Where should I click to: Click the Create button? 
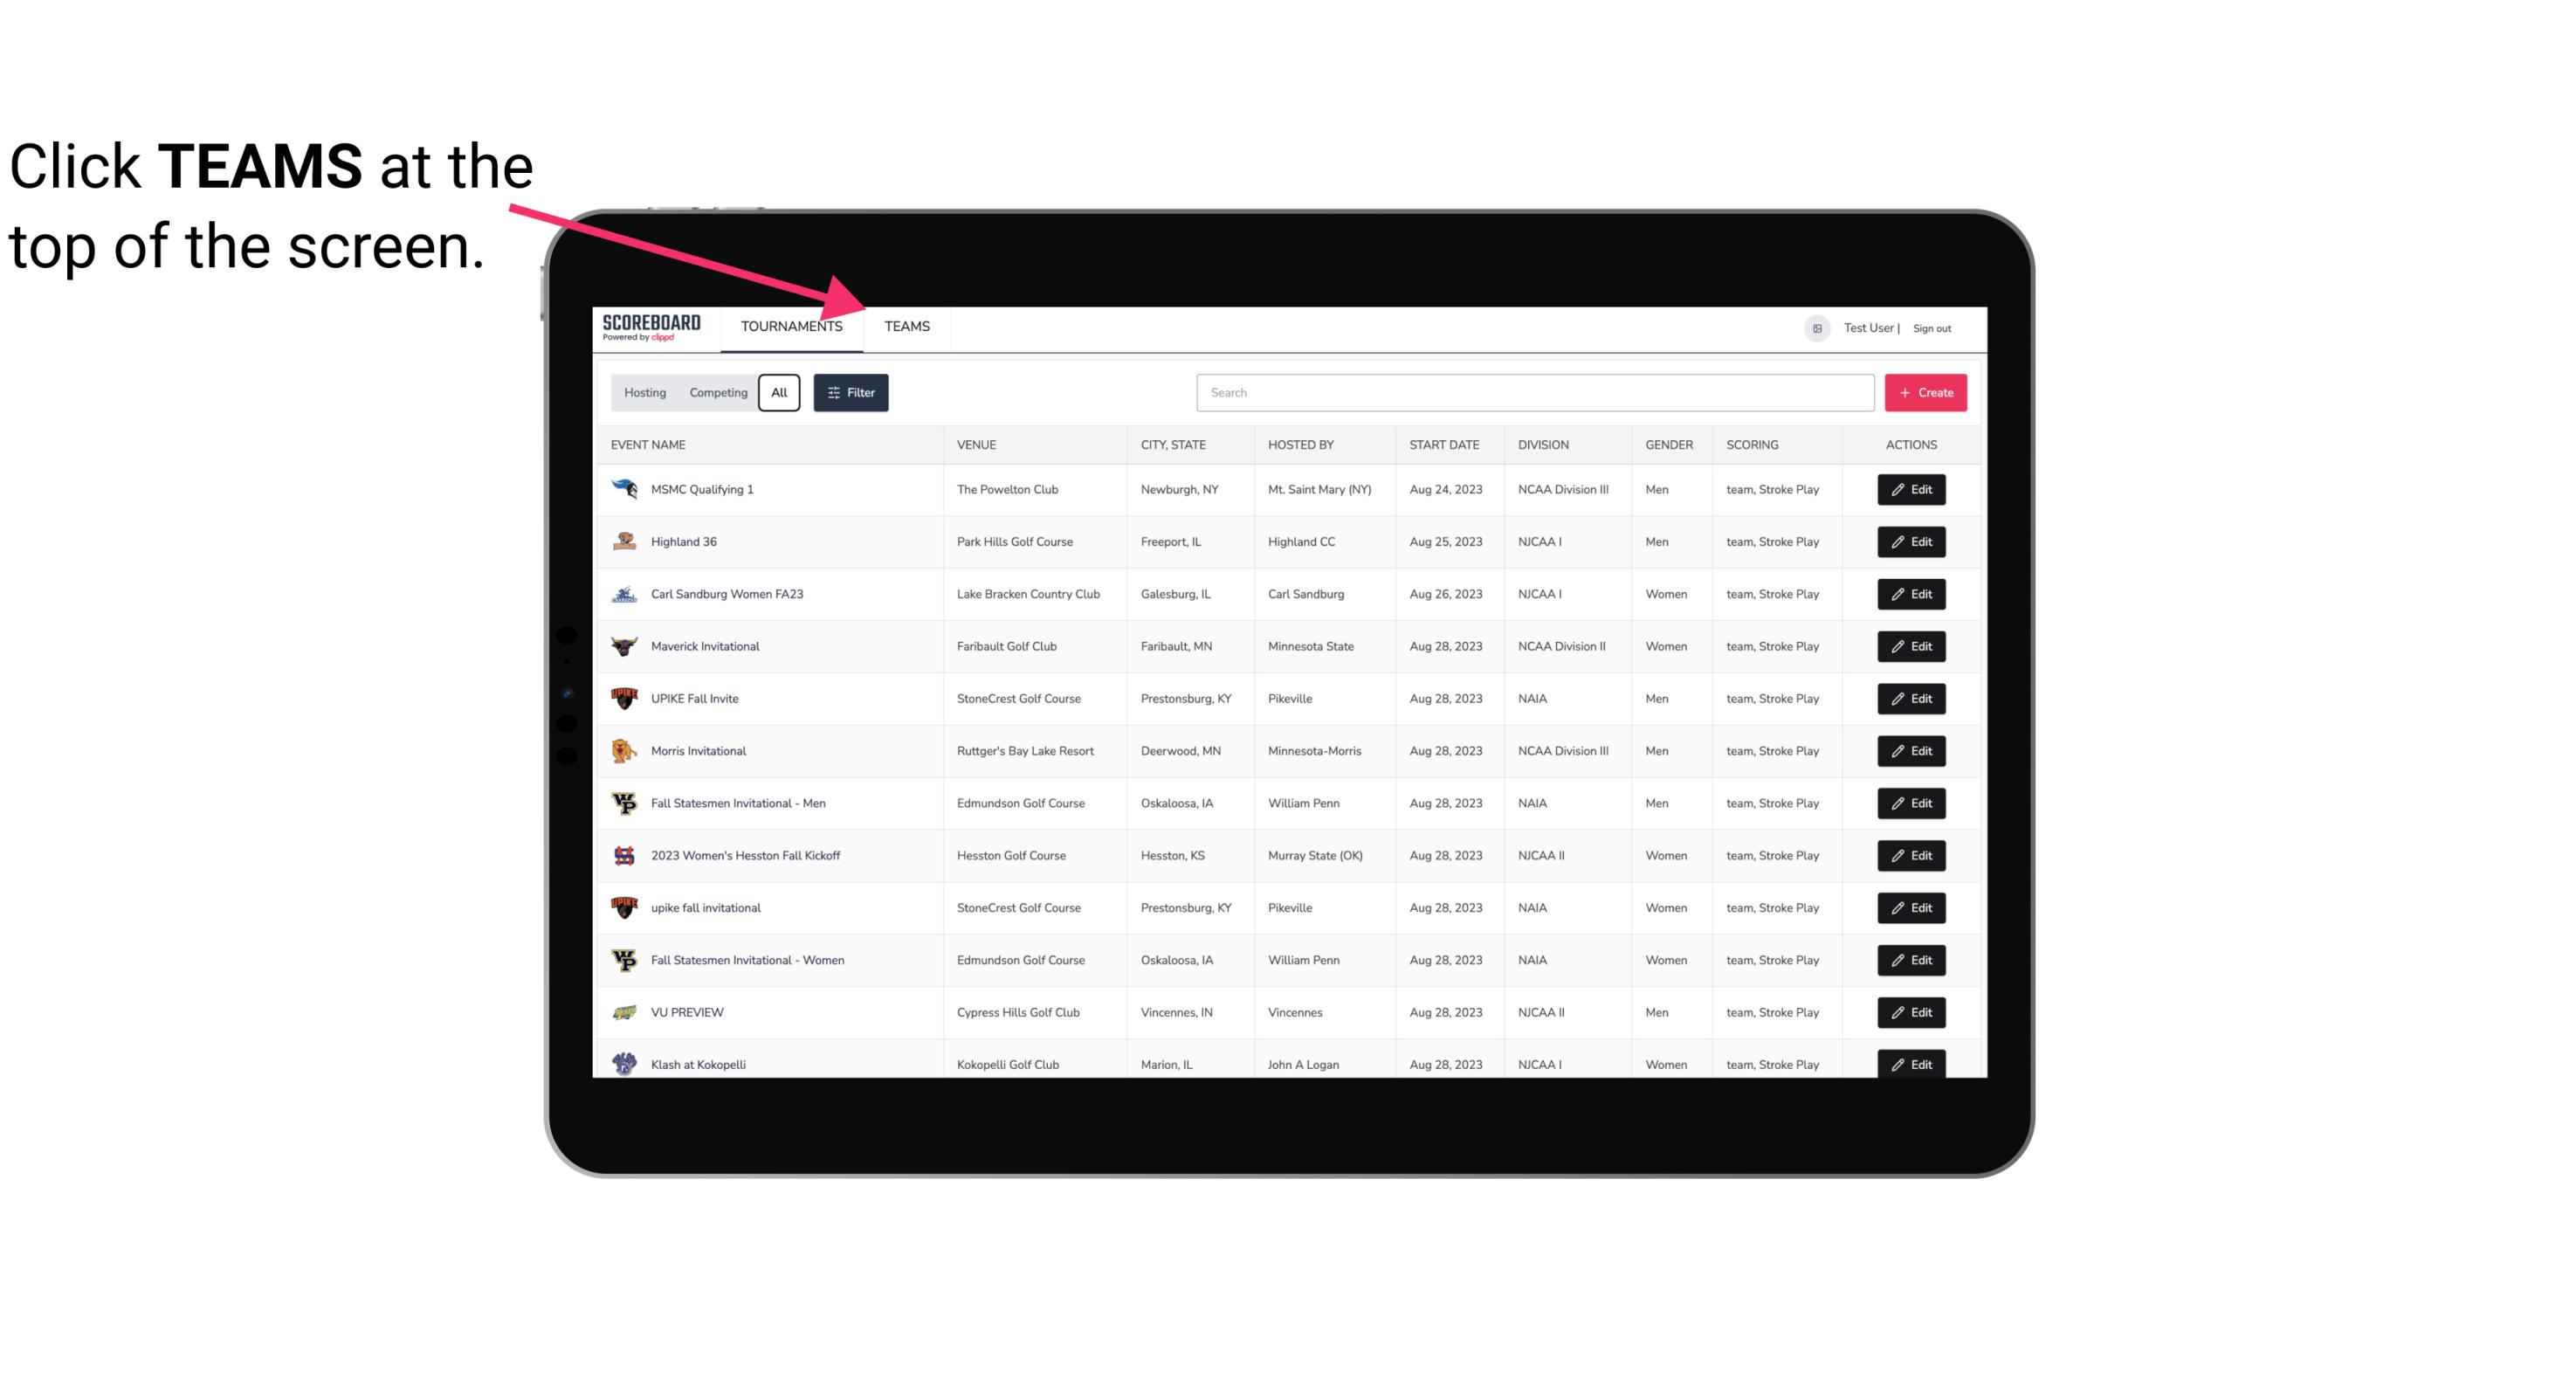coord(1926,393)
